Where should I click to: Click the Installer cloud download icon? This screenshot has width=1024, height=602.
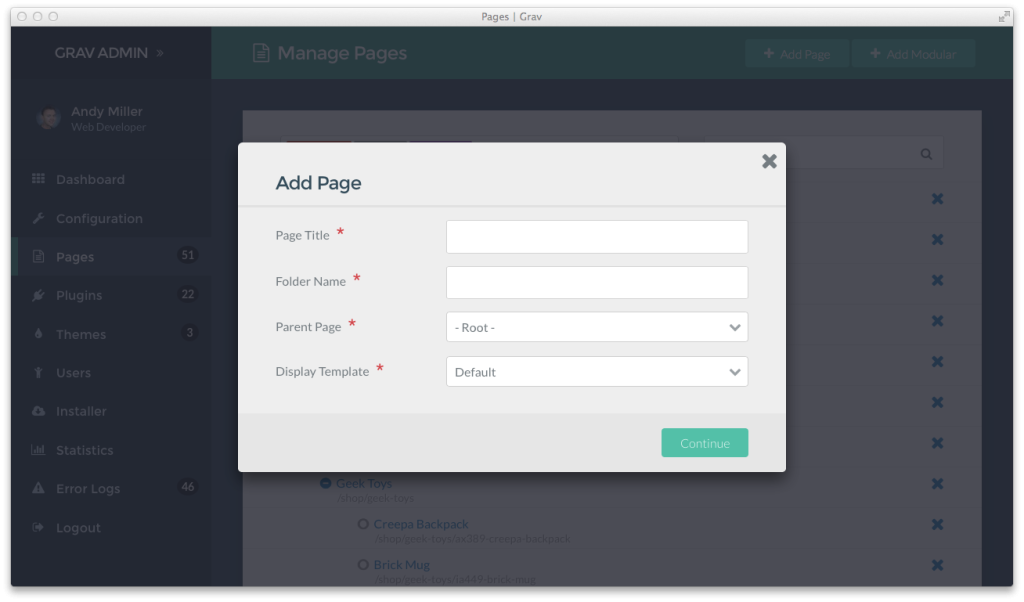point(39,411)
